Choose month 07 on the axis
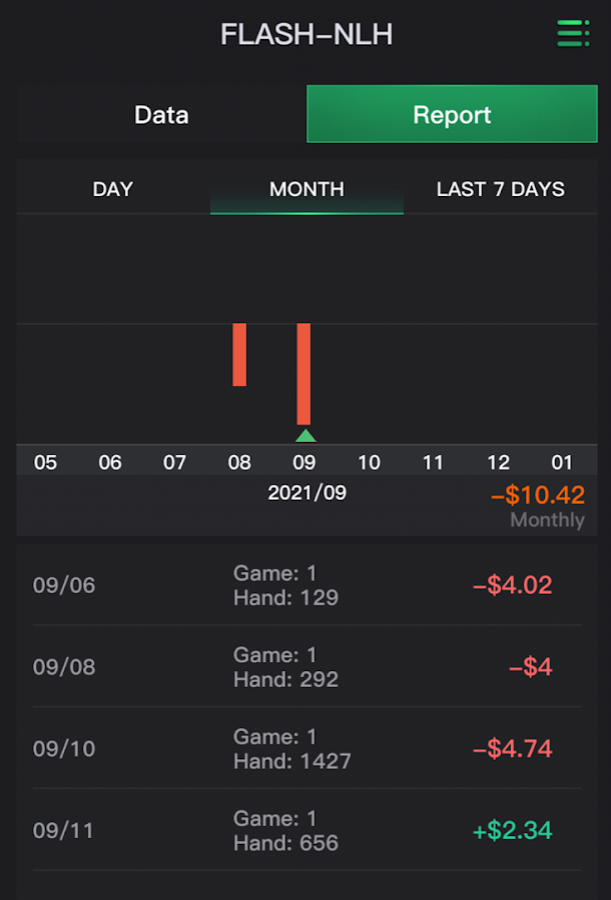Image resolution: width=611 pixels, height=900 pixels. coord(175,462)
